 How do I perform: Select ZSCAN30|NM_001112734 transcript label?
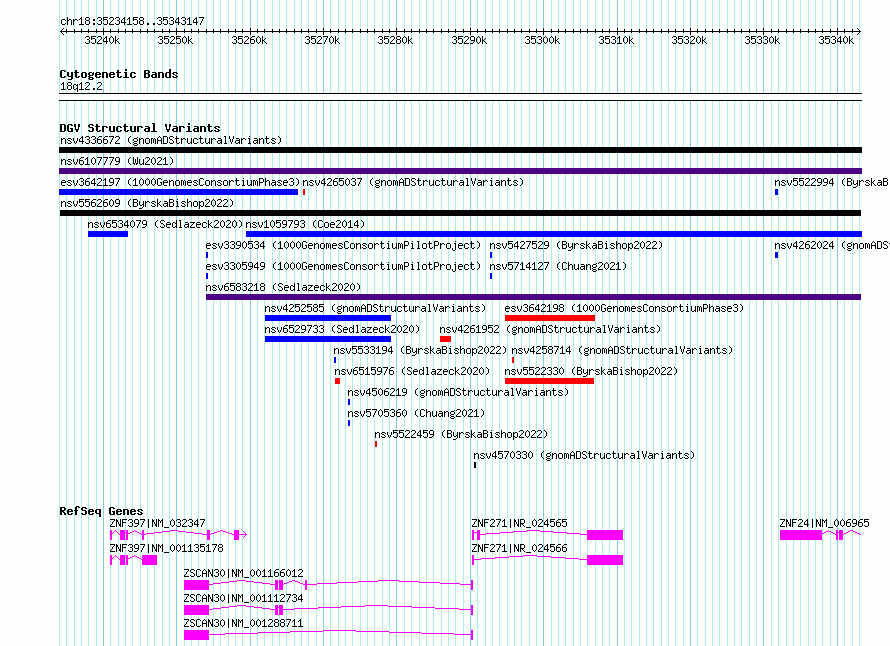244,598
